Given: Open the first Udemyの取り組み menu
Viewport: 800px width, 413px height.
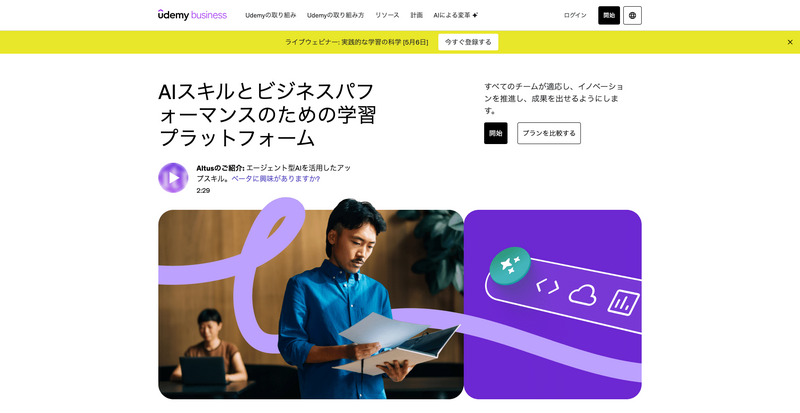Looking at the screenshot, I should (x=270, y=15).
